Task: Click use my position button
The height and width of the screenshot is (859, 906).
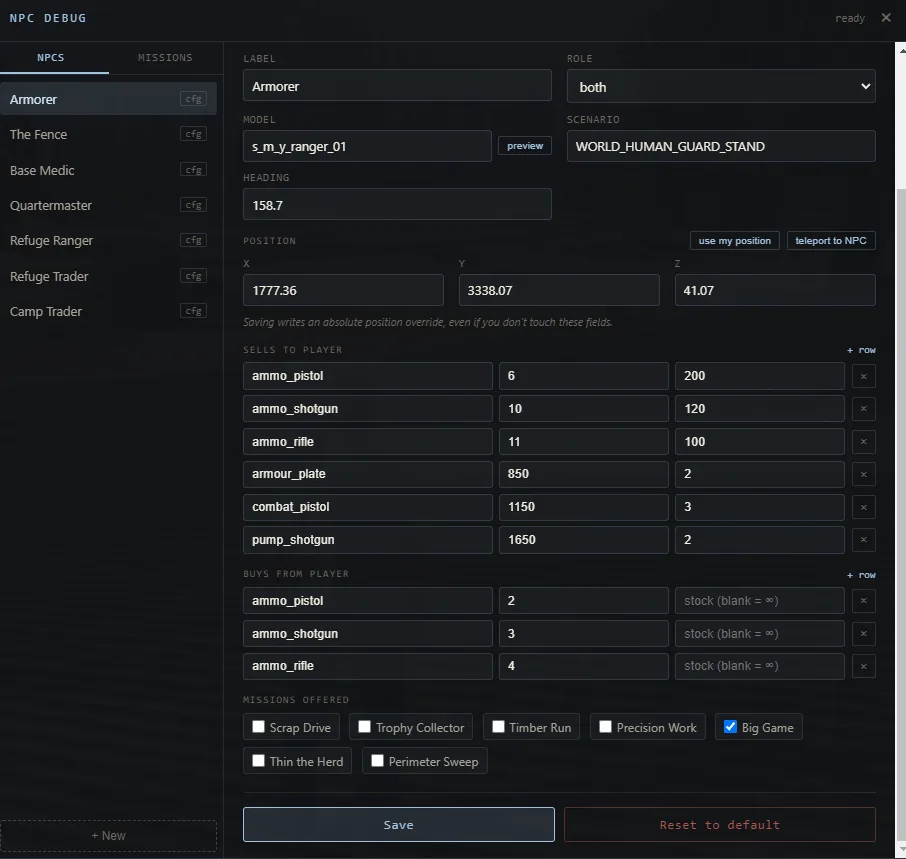Action: [734, 240]
